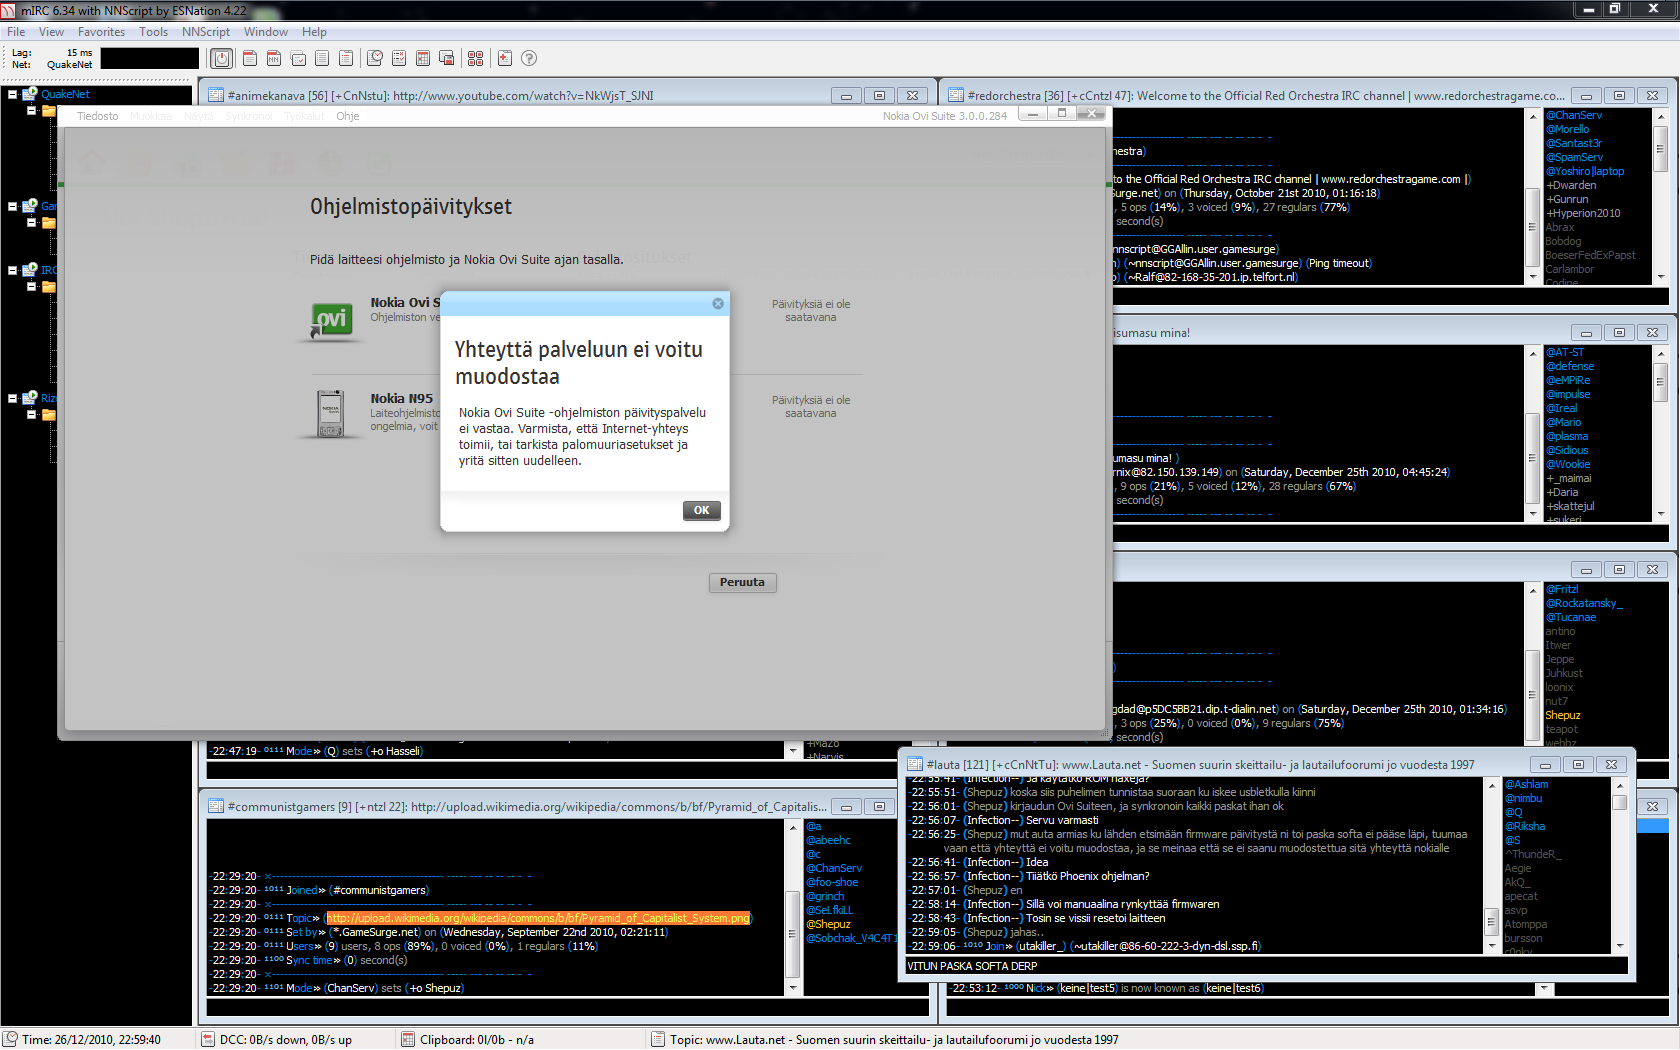Open the NNScript menu
The height and width of the screenshot is (1050, 1680).
pos(206,32)
